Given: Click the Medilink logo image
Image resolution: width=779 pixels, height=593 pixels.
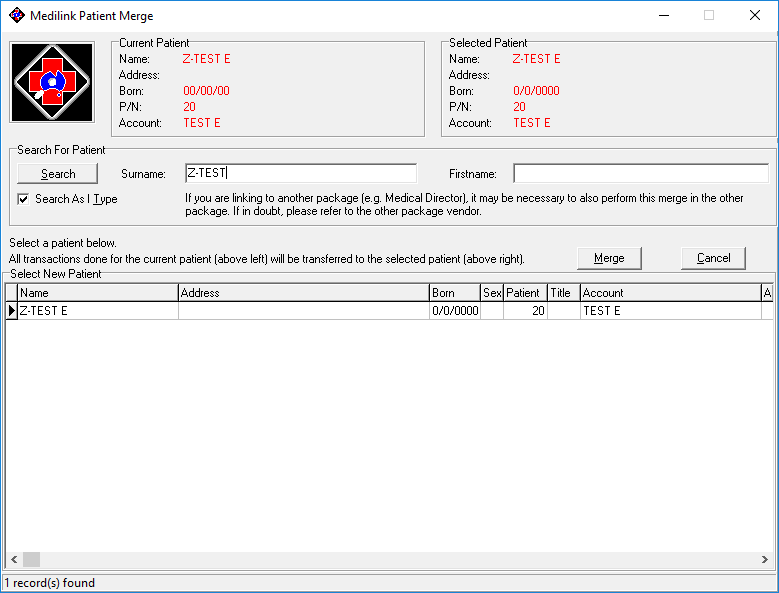Looking at the screenshot, I should [x=52, y=82].
